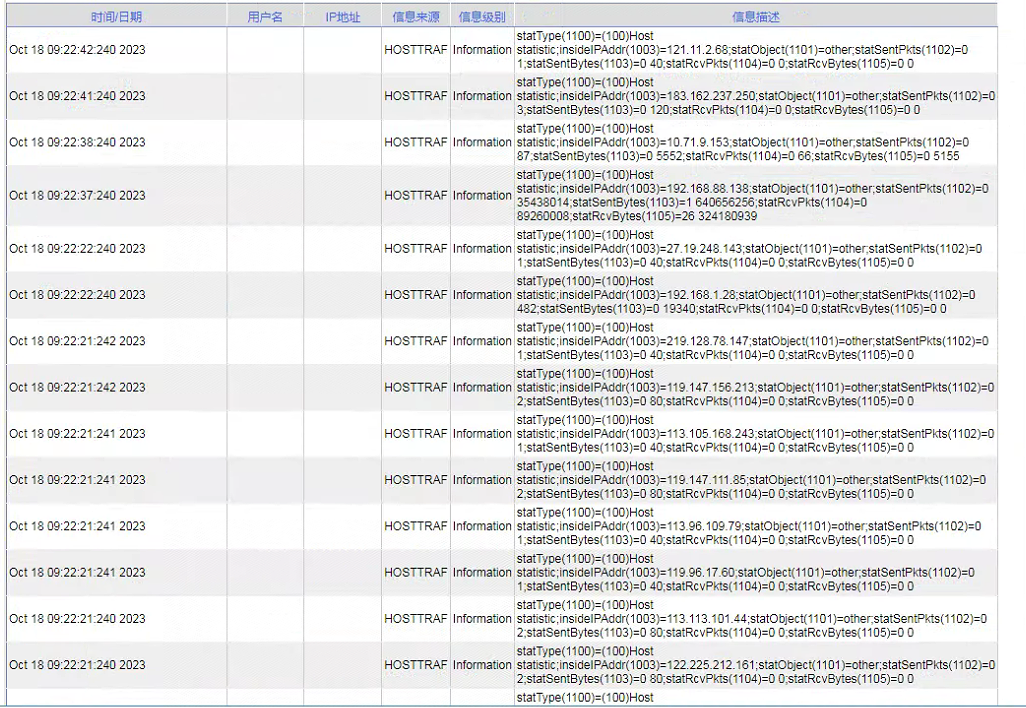Select the timestamp in the 219.128.78.147 row
The width and height of the screenshot is (1026, 708).
[77, 342]
